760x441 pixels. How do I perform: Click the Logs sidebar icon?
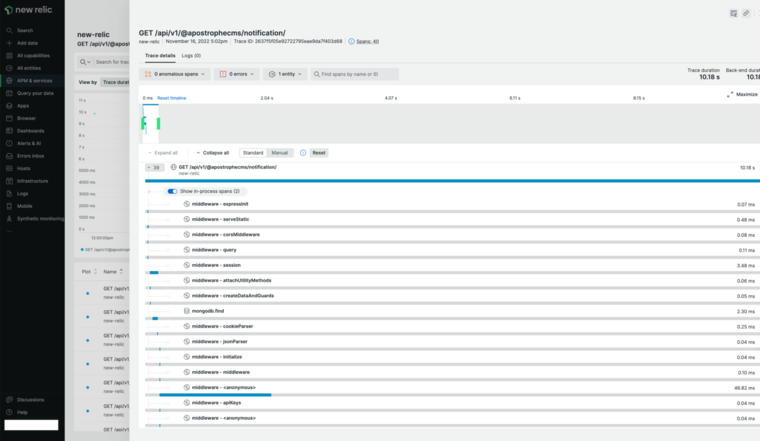pos(9,193)
